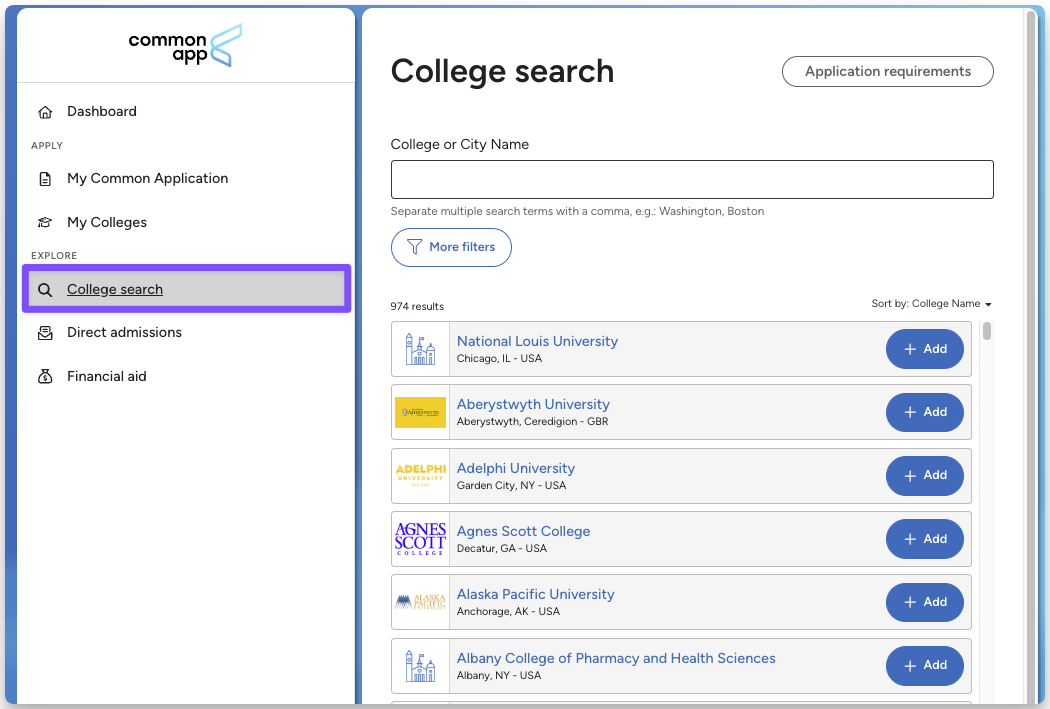This screenshot has width=1050, height=709.
Task: Click the Aberystwyth University yellow logo
Action: click(420, 412)
